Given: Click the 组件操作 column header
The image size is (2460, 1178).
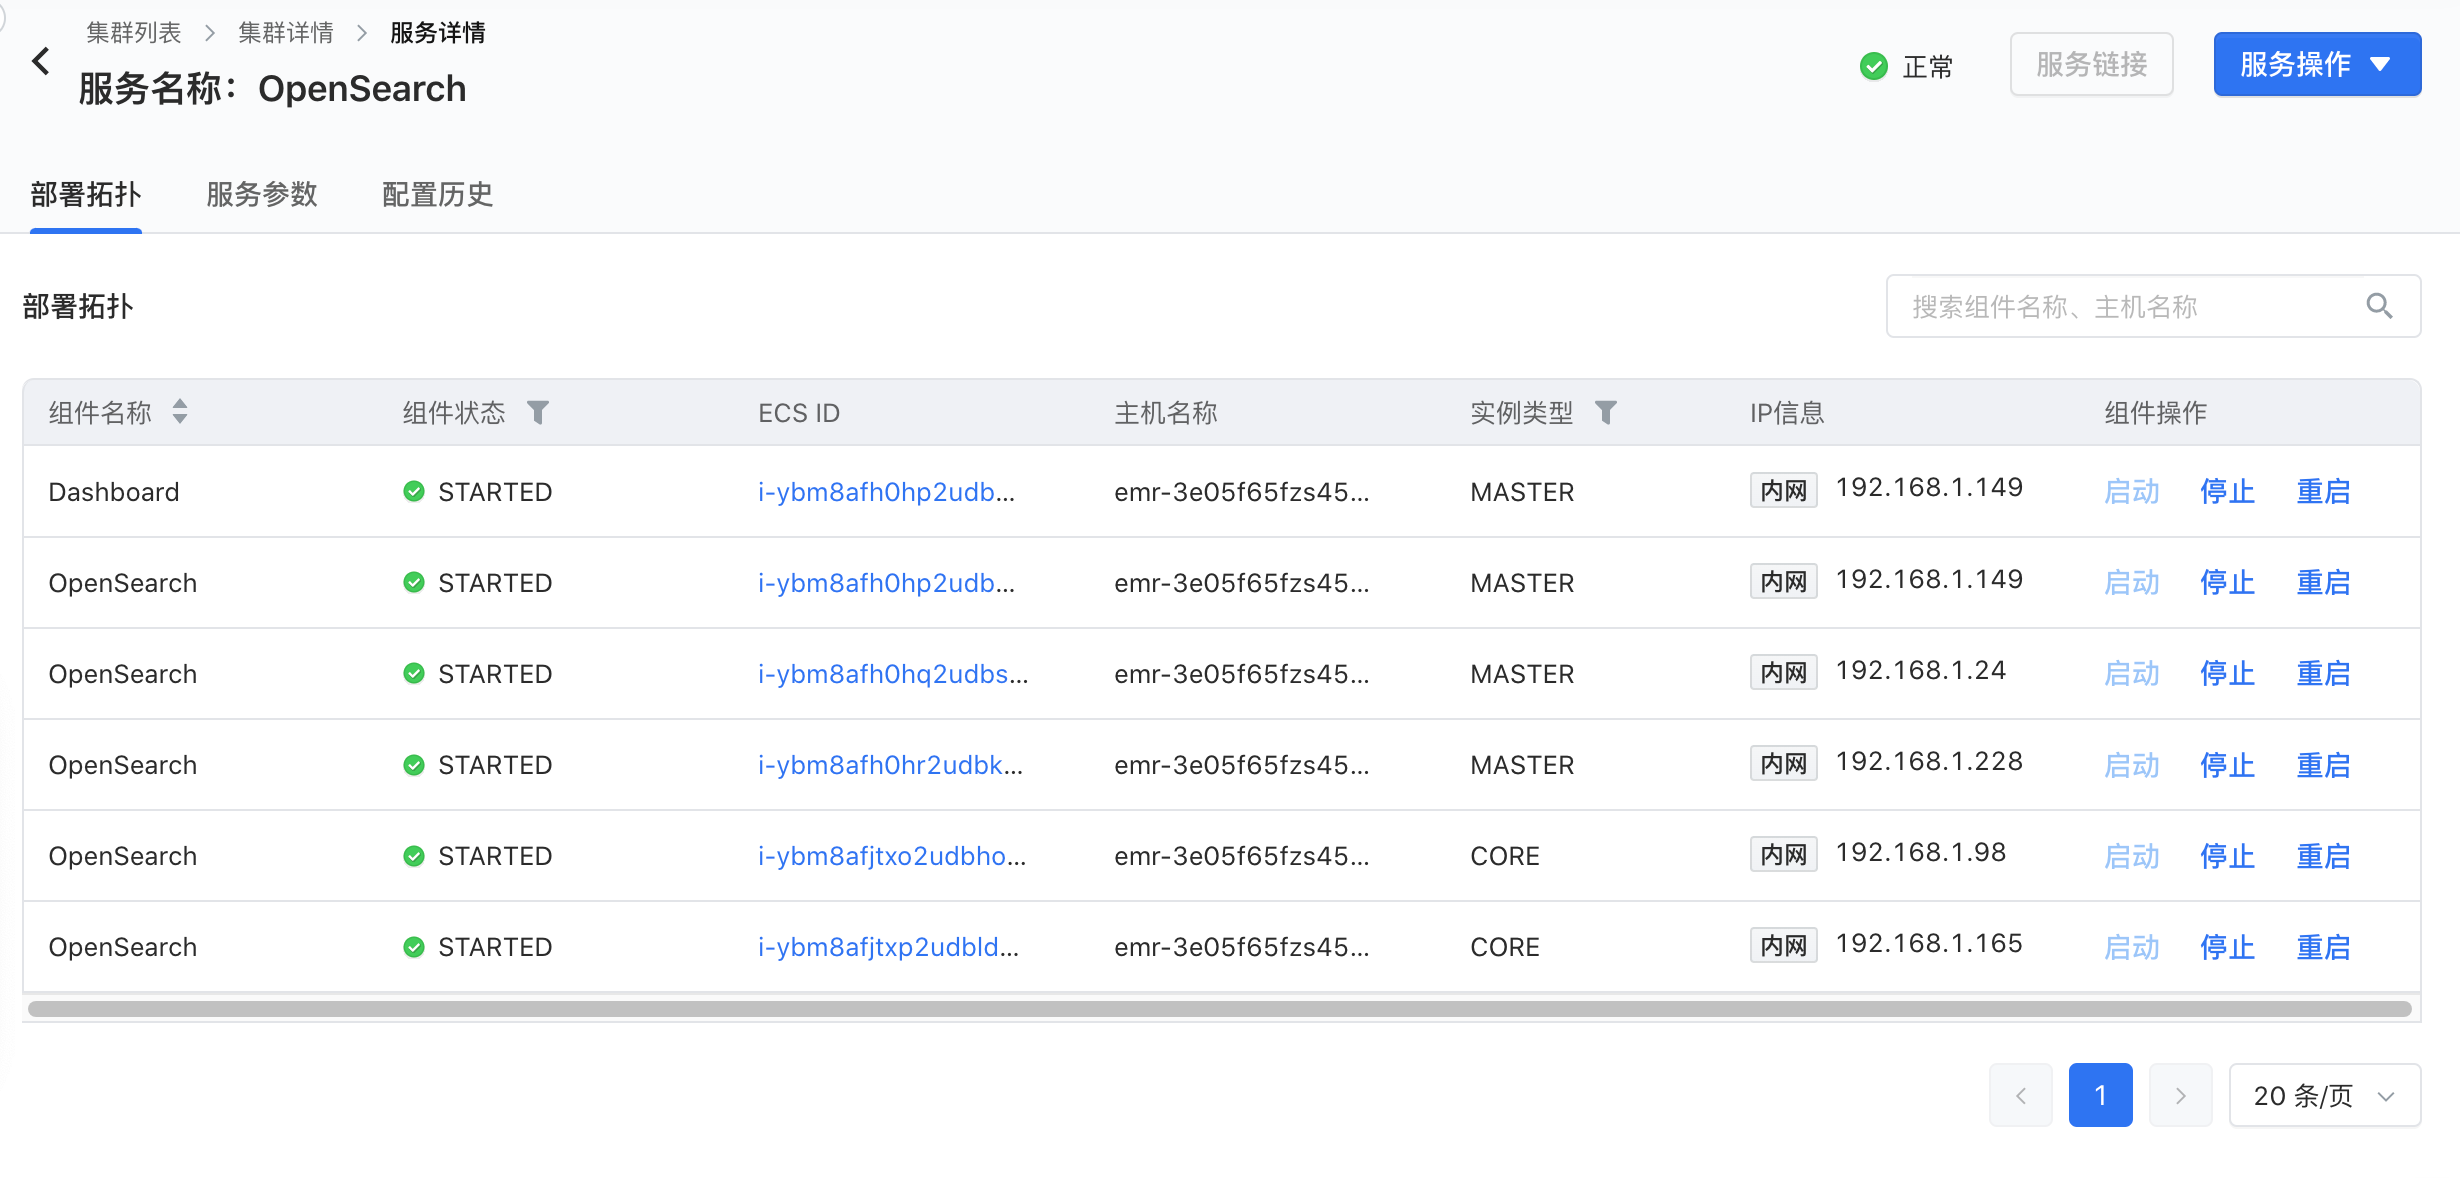Looking at the screenshot, I should pos(2156,413).
